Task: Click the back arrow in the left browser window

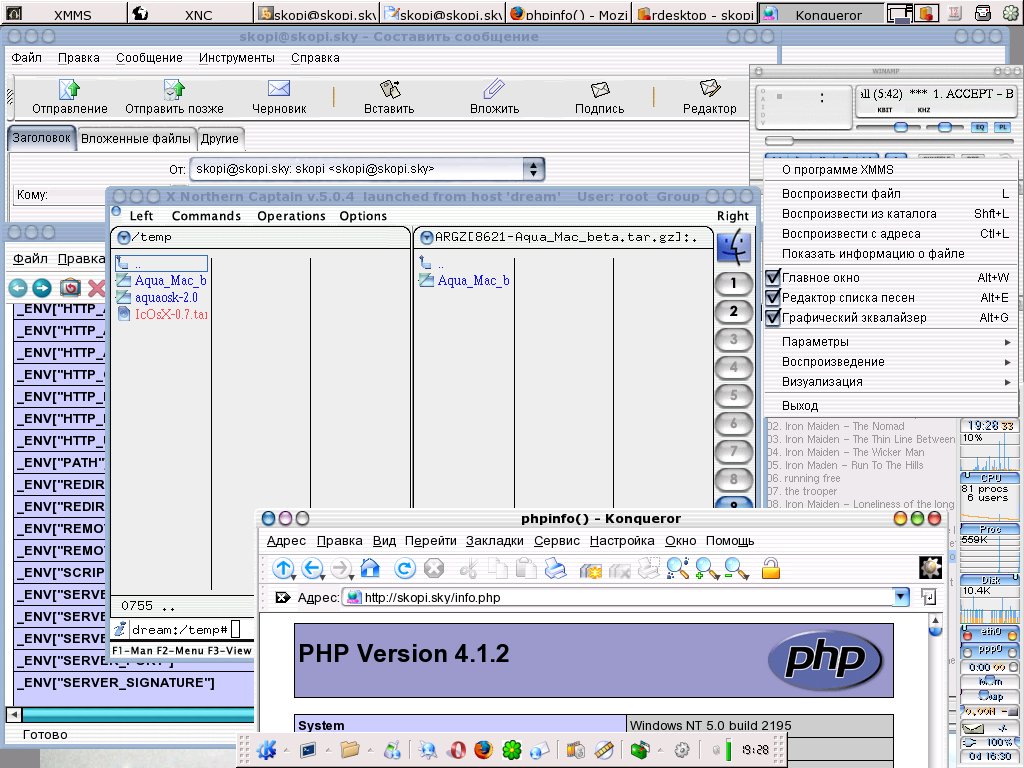Action: (18, 287)
